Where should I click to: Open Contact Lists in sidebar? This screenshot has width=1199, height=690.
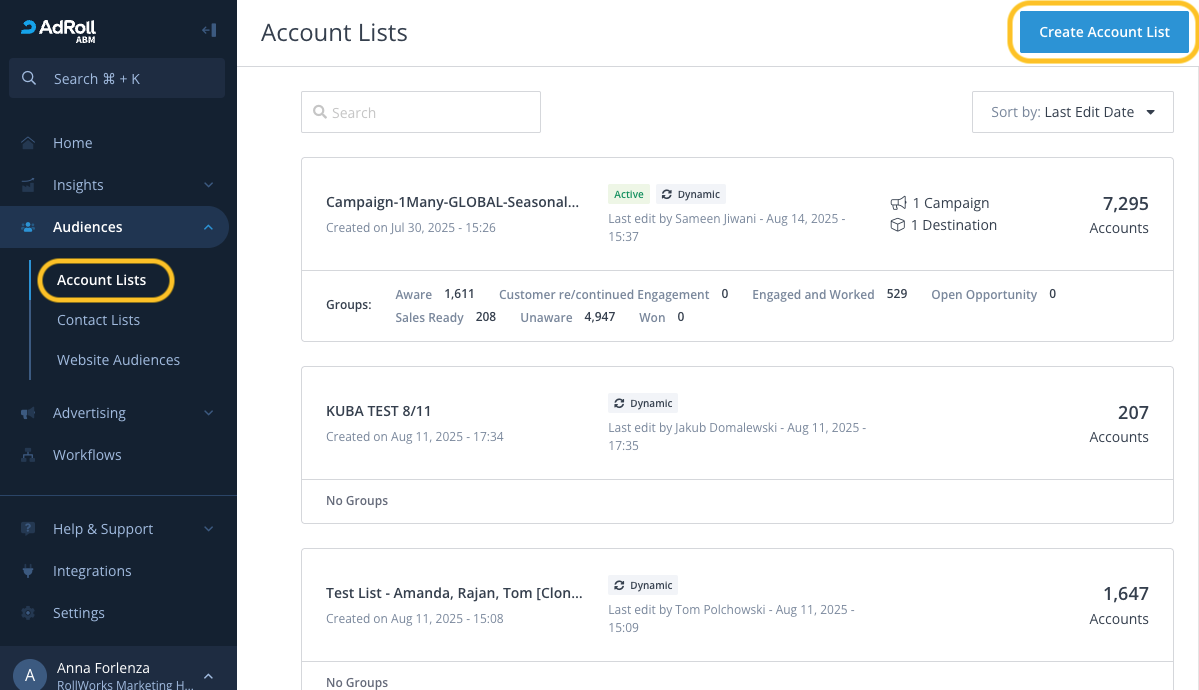click(x=98, y=320)
